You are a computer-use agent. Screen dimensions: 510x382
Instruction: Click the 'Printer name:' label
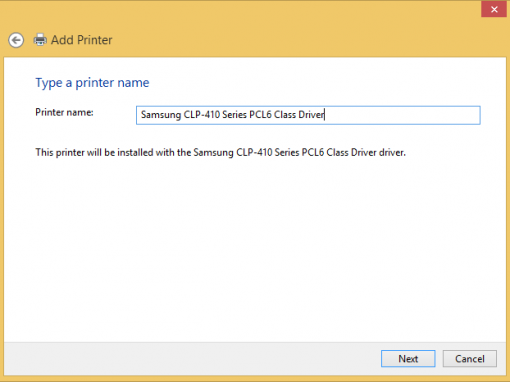64,112
